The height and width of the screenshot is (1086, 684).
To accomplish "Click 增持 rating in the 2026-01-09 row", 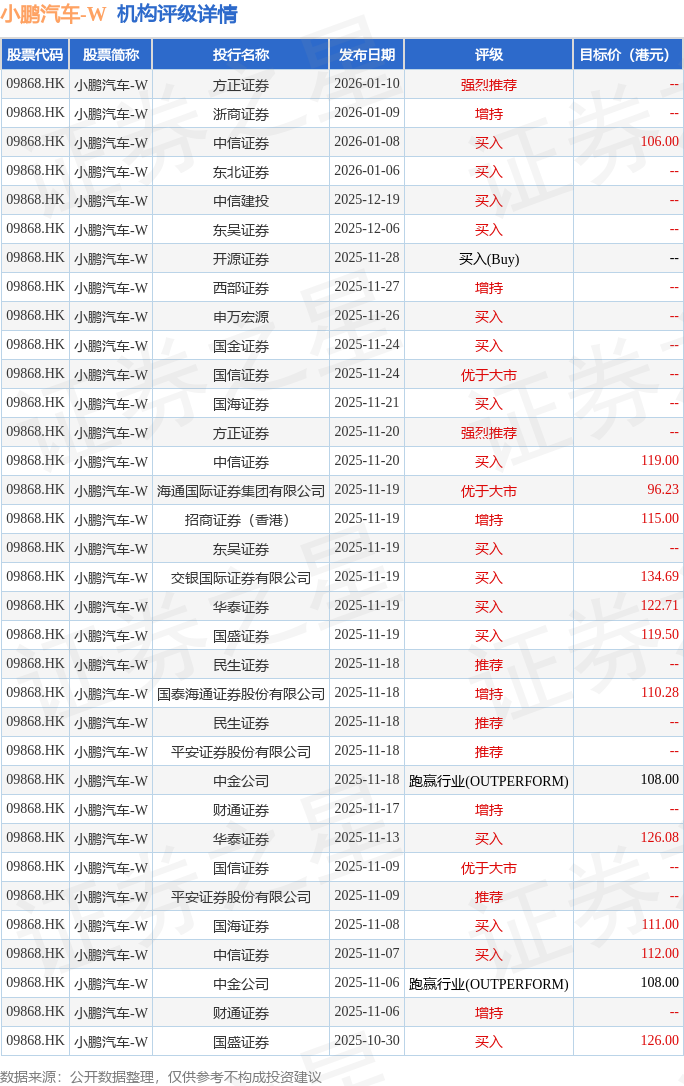I will click(x=489, y=114).
